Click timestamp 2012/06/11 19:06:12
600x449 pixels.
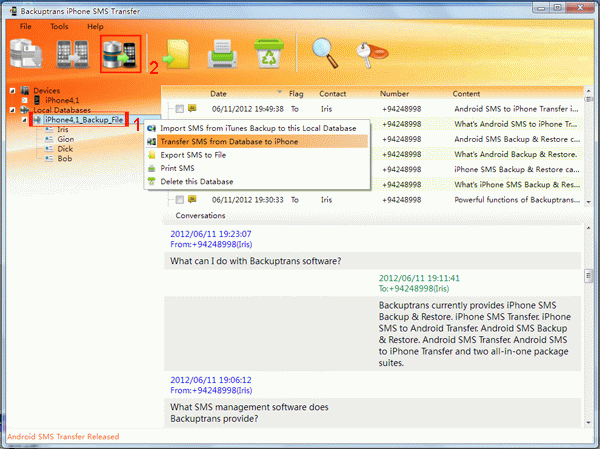pyautogui.click(x=211, y=380)
